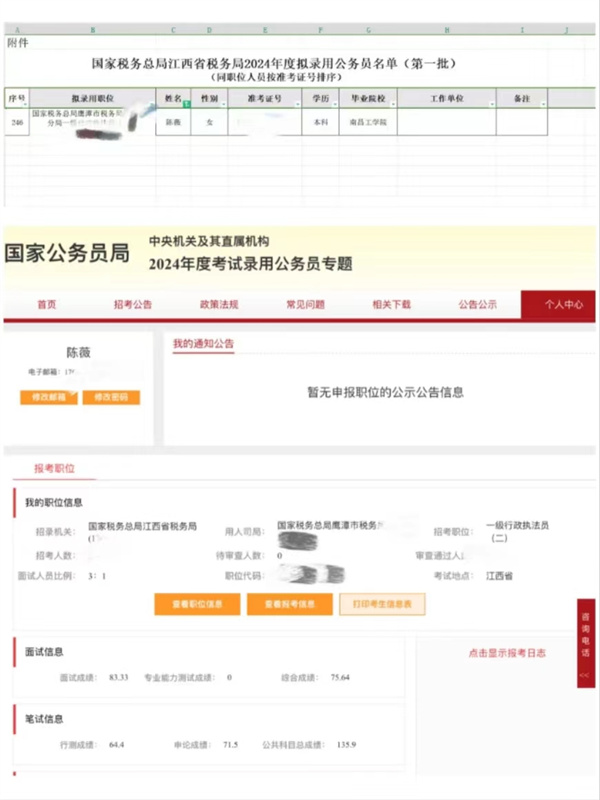Image resolution: width=600 pixels, height=800 pixels.
Task: Open the 姓名 column filter dropdown
Action: click(x=187, y=104)
